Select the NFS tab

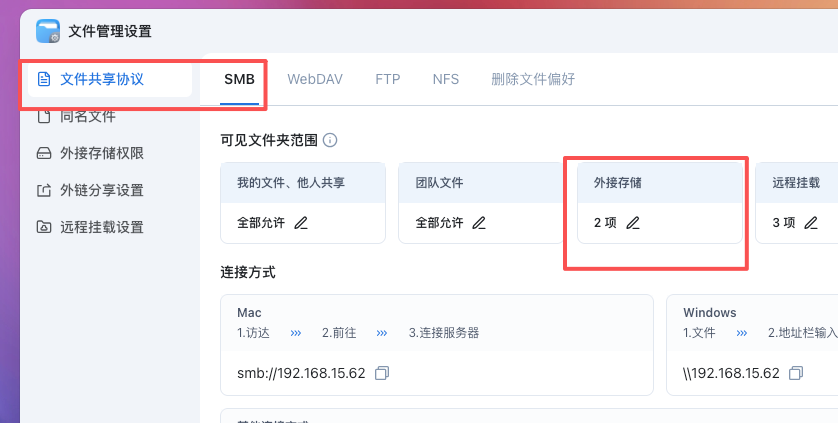(446, 79)
